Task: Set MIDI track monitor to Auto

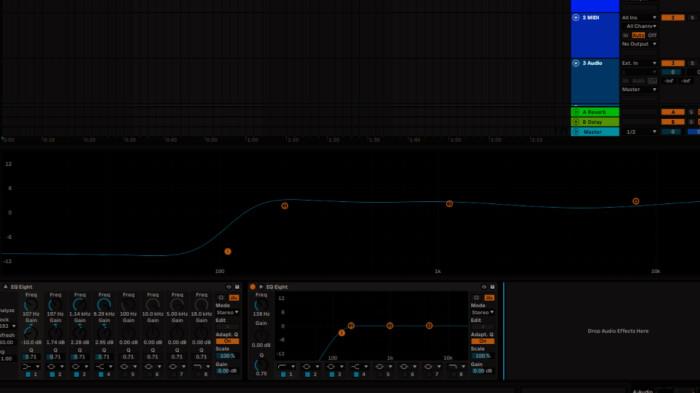Action: pyautogui.click(x=638, y=35)
